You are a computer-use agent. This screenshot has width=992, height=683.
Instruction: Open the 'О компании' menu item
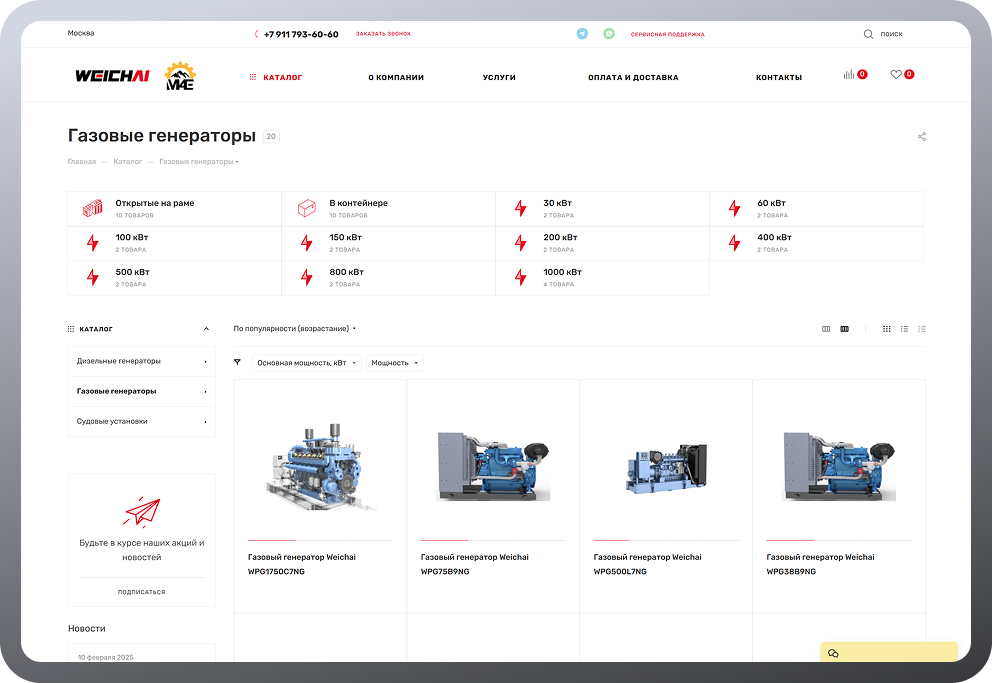[x=396, y=77]
